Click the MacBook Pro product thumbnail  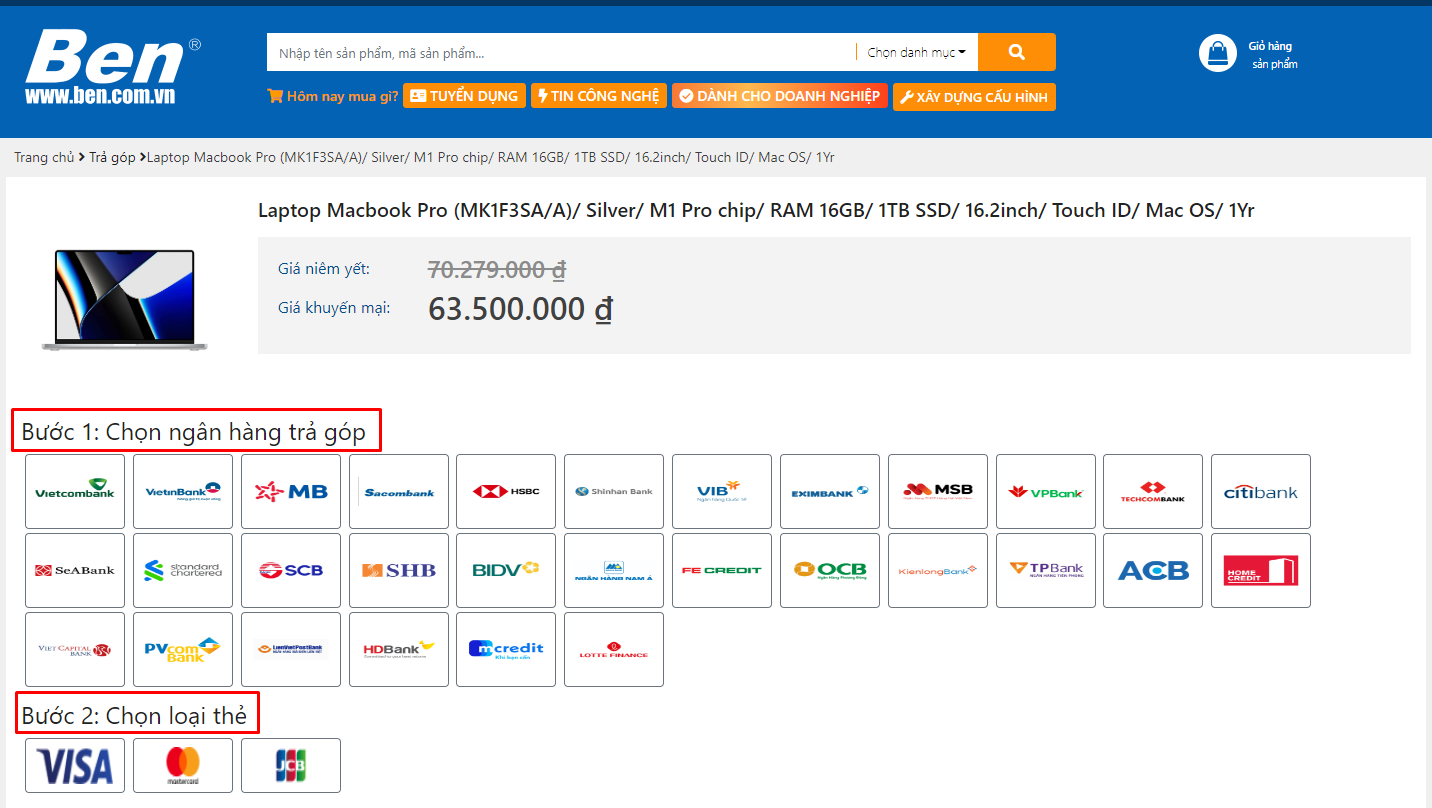click(x=125, y=300)
